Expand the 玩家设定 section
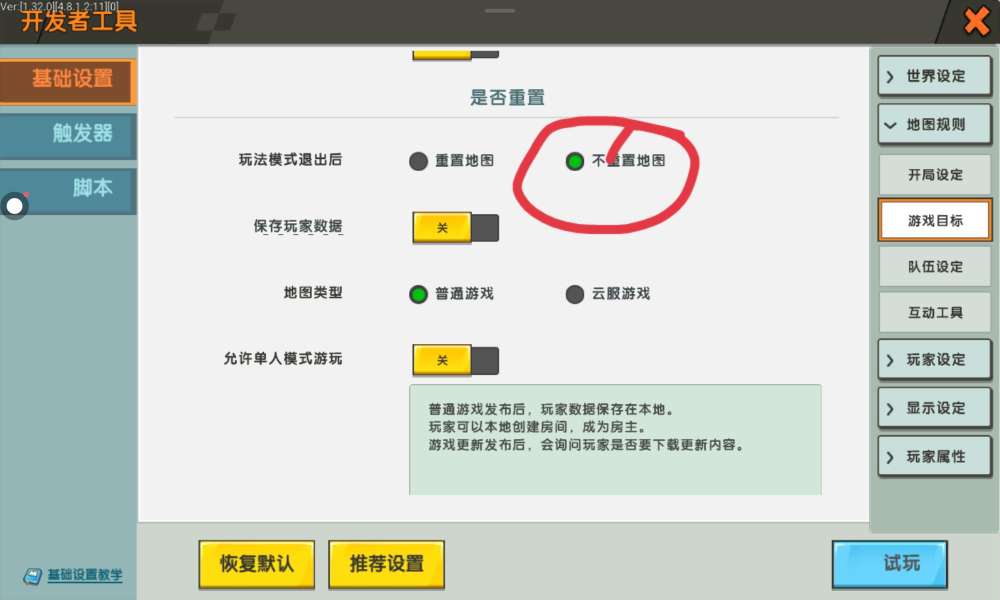Screen dimensions: 1000x600 tap(934, 360)
